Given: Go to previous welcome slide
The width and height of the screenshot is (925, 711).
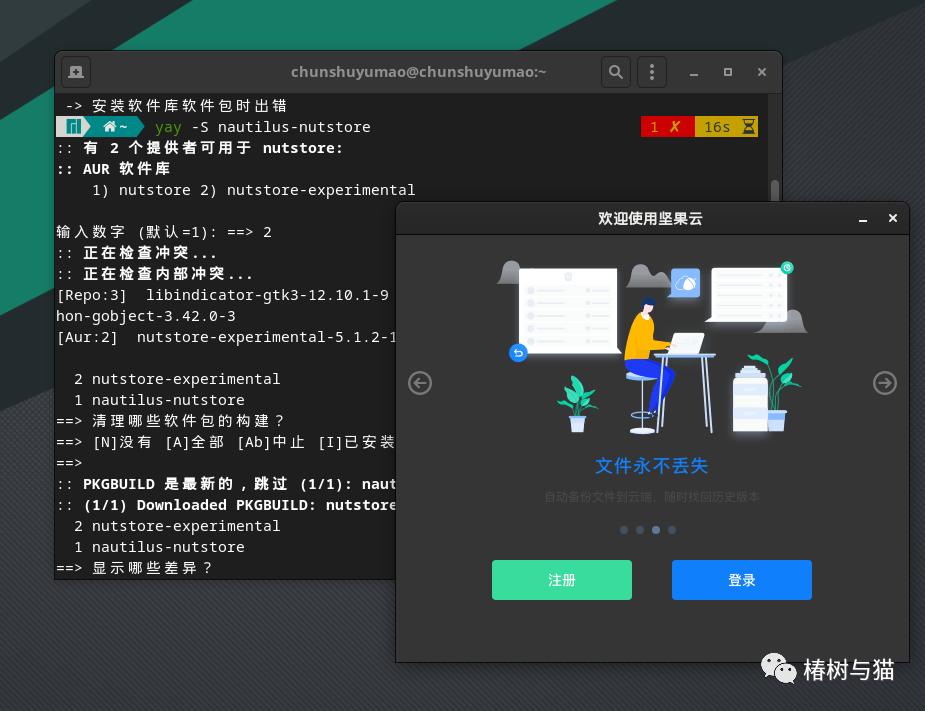Looking at the screenshot, I should 420,383.
